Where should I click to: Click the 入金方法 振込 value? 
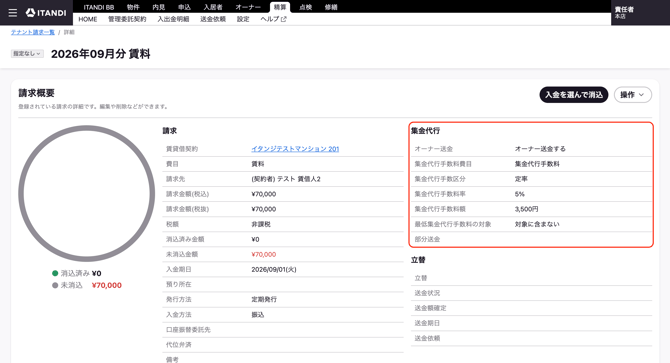point(258,315)
